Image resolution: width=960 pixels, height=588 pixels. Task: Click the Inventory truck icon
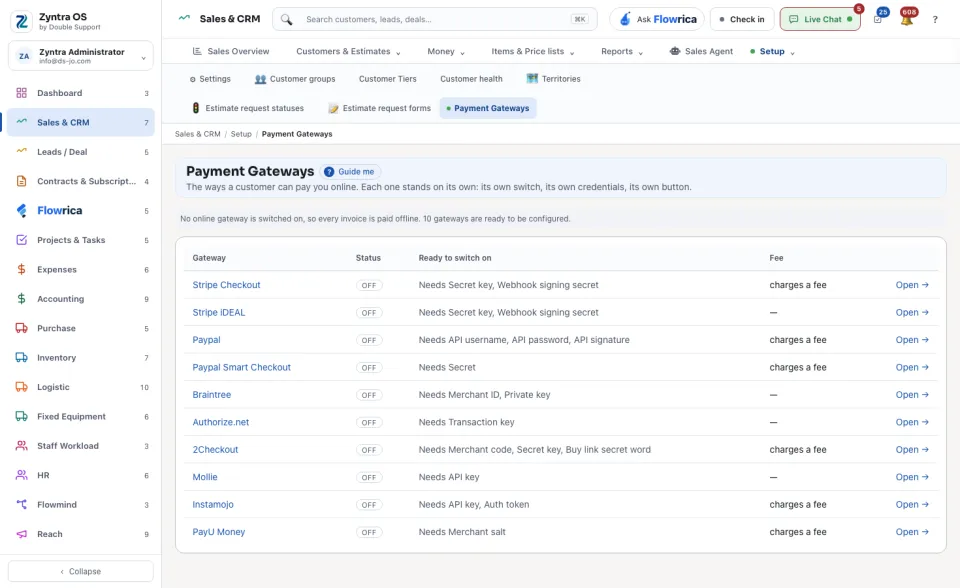21,358
